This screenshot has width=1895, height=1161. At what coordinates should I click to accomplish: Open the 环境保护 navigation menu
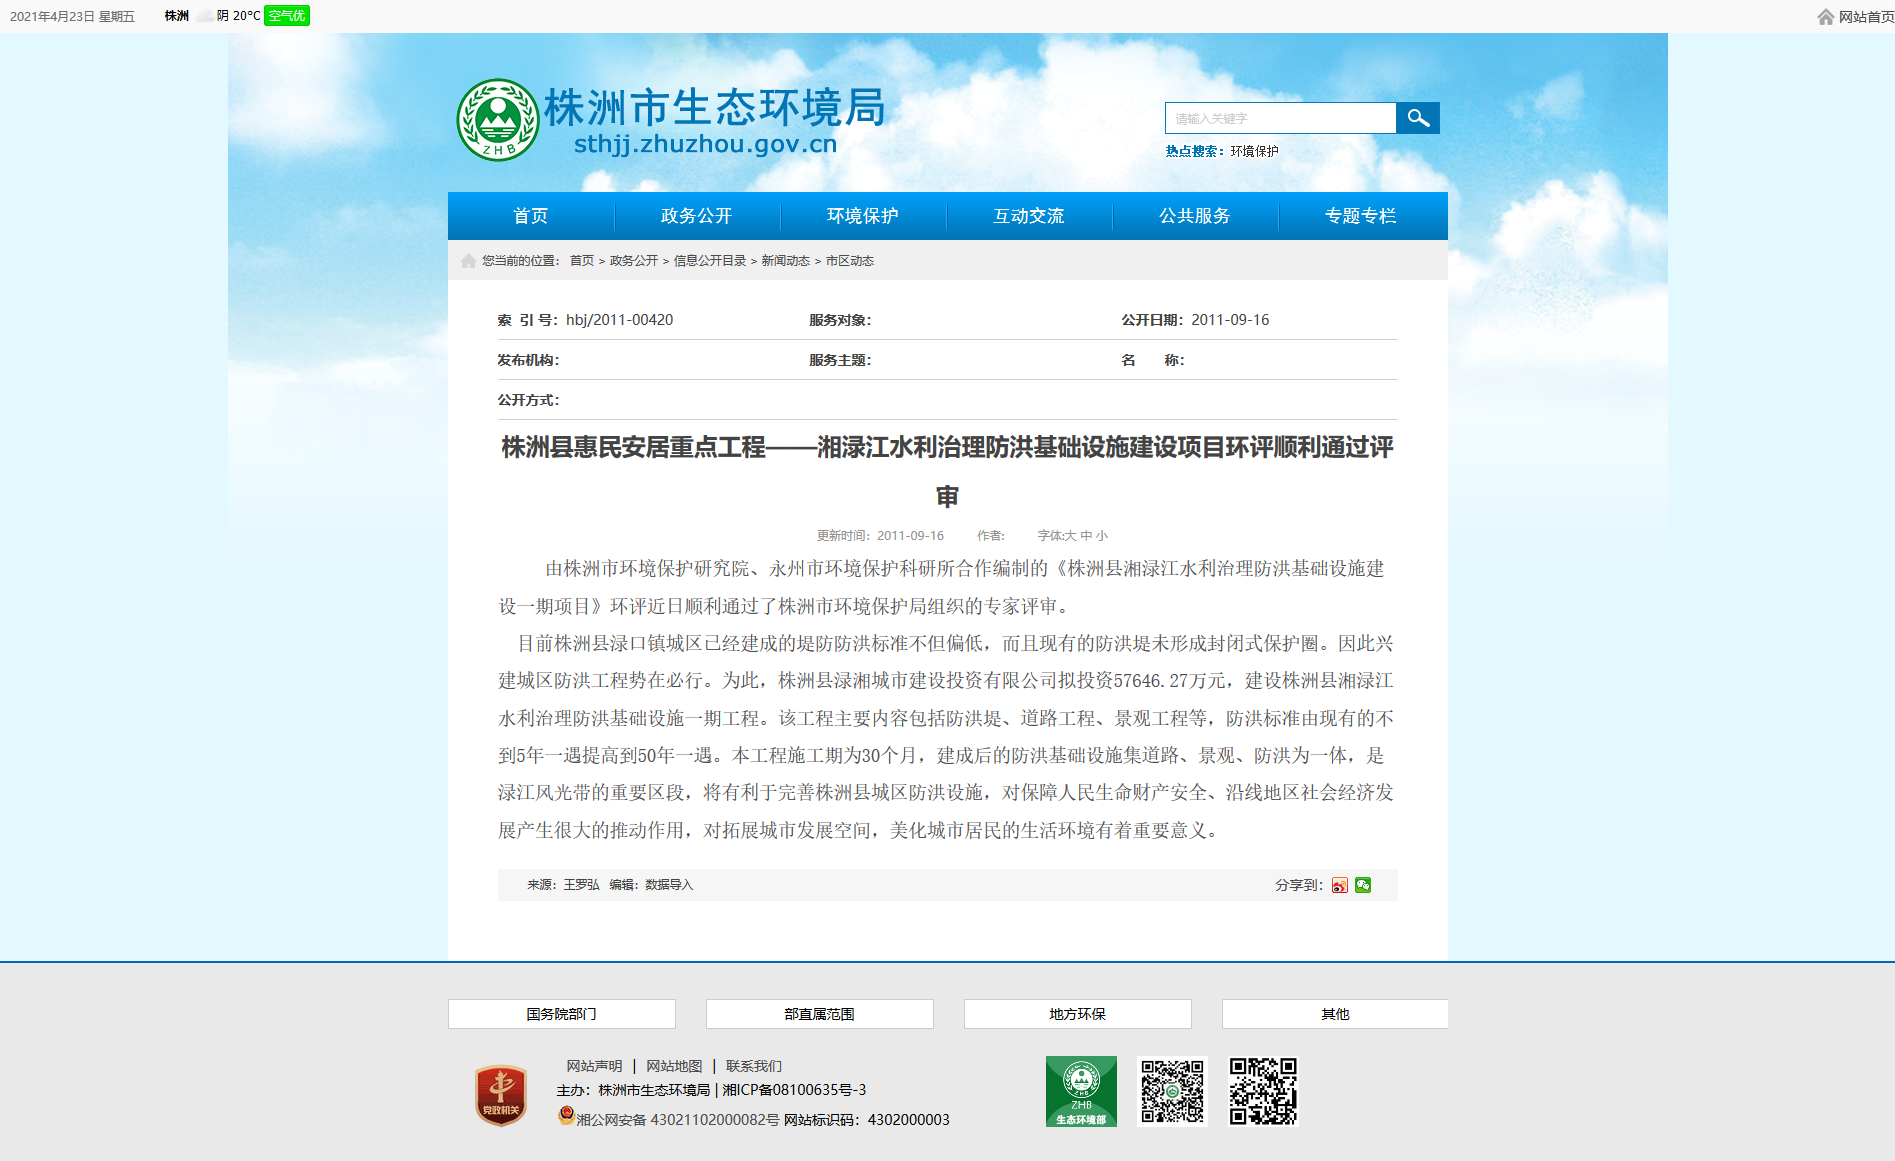[863, 216]
